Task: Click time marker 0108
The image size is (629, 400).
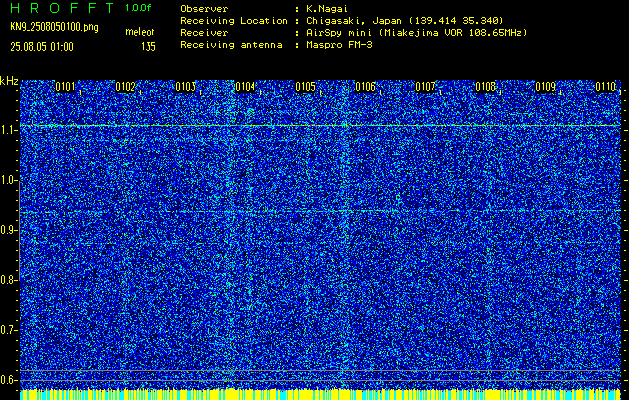Action: point(485,87)
